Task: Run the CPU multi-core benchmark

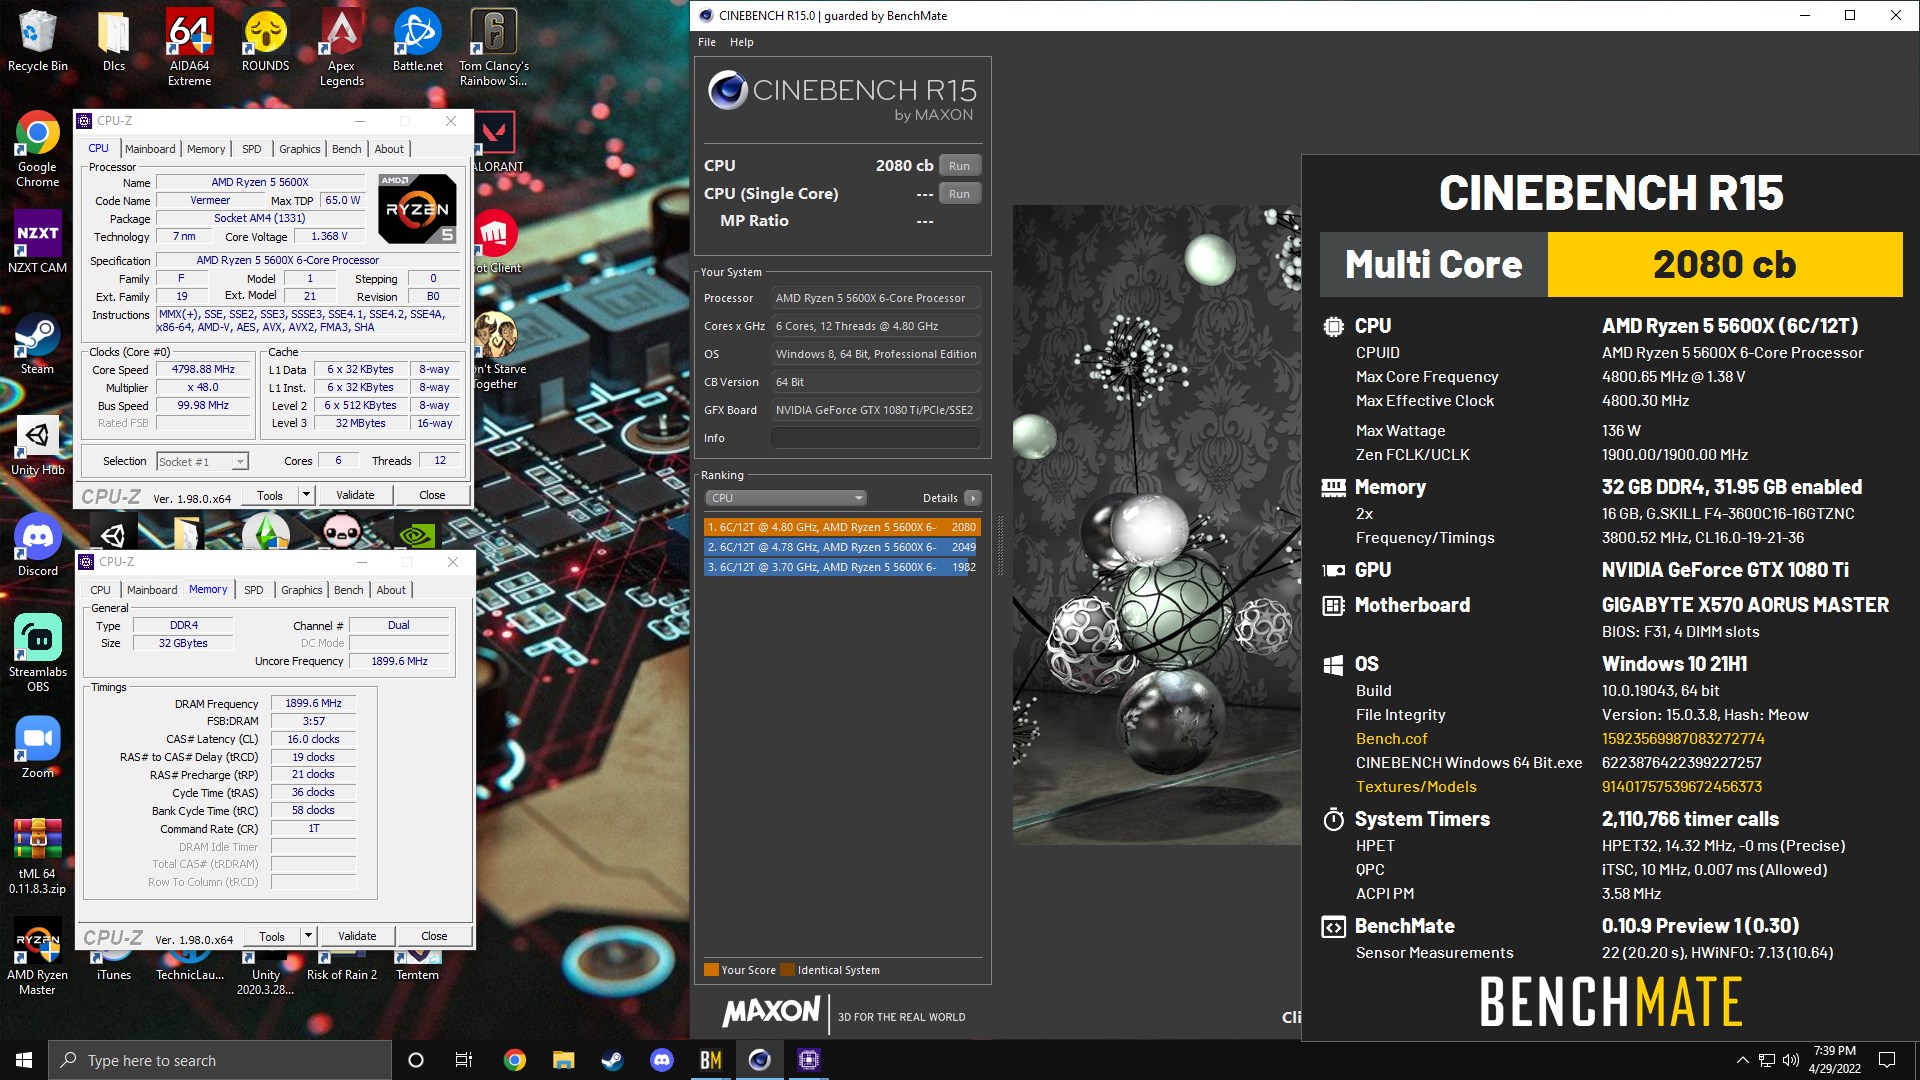Action: point(959,166)
